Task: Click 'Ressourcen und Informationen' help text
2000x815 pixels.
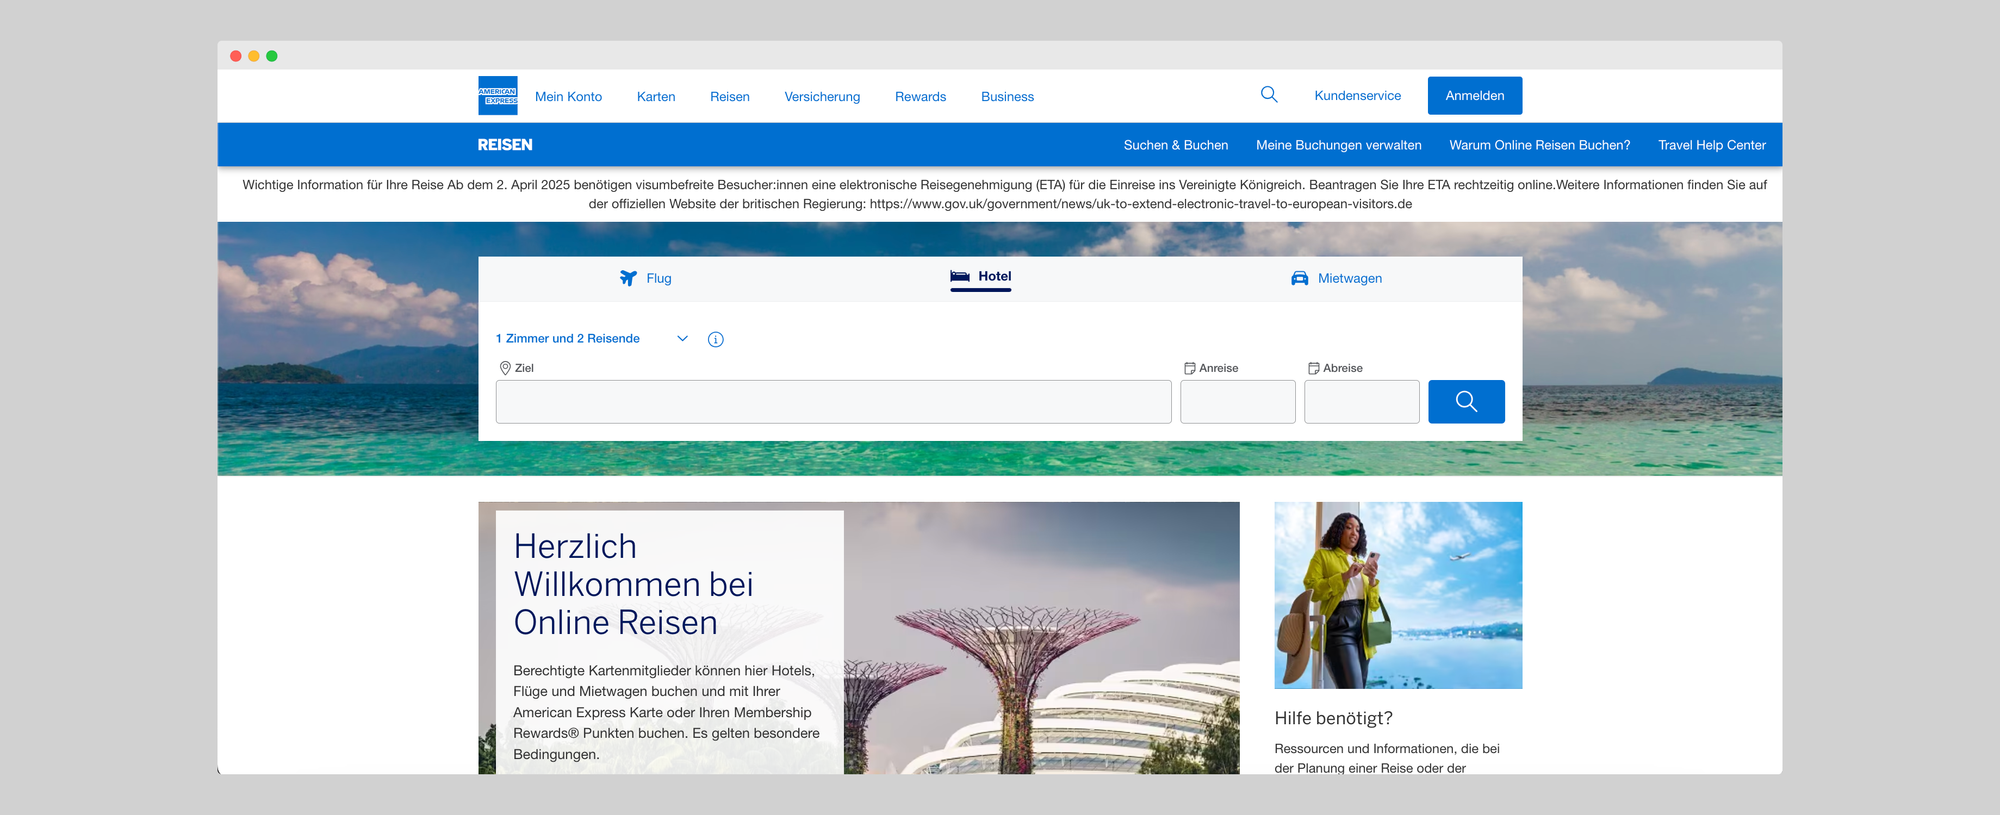Action: click(x=1387, y=758)
